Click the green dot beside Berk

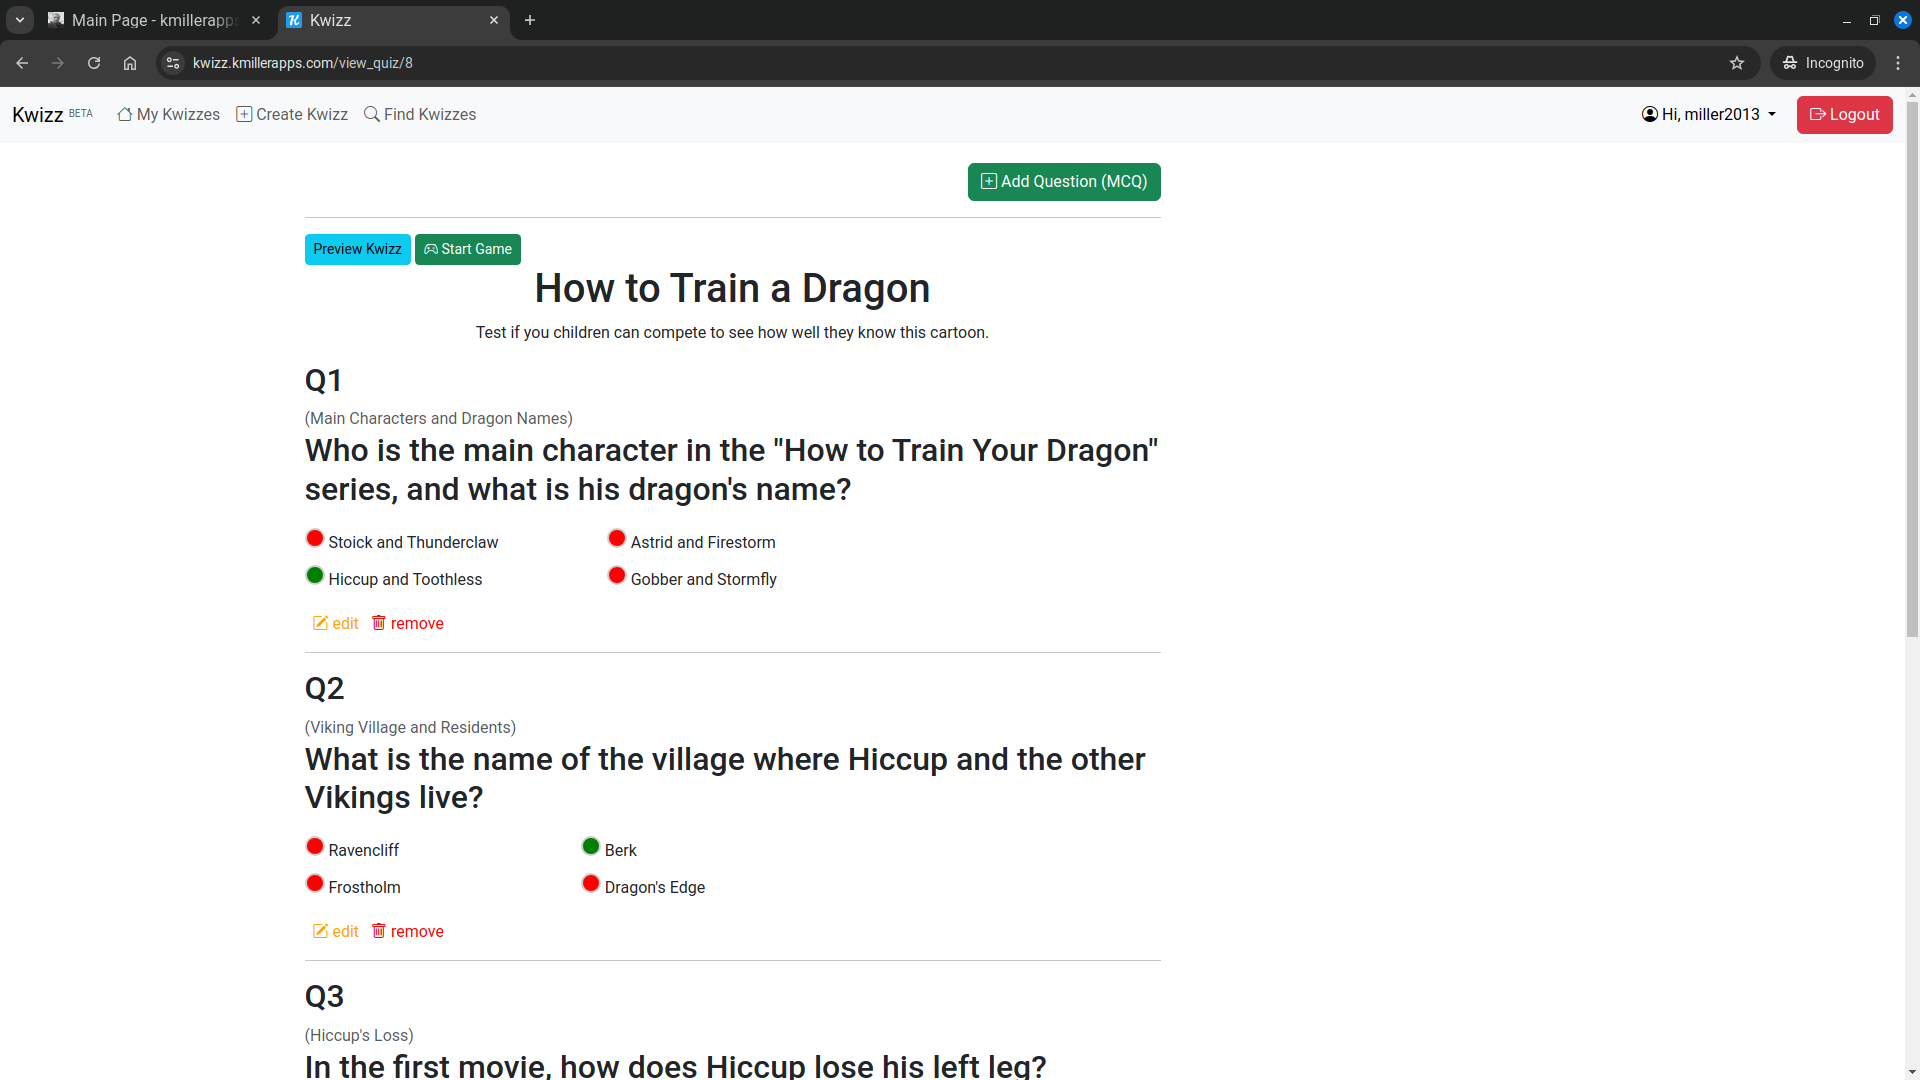[x=591, y=847]
